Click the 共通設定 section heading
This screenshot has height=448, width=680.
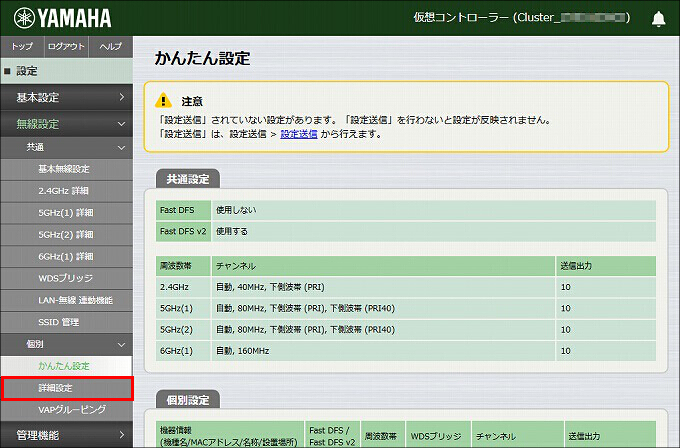tap(188, 179)
